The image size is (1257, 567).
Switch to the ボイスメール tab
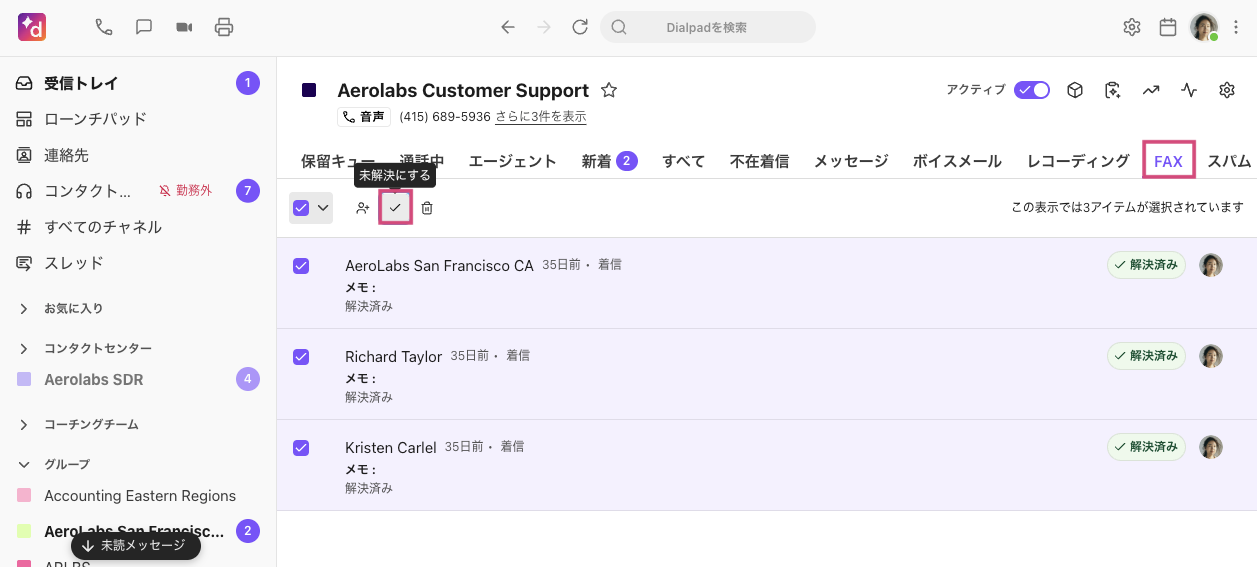point(957,161)
